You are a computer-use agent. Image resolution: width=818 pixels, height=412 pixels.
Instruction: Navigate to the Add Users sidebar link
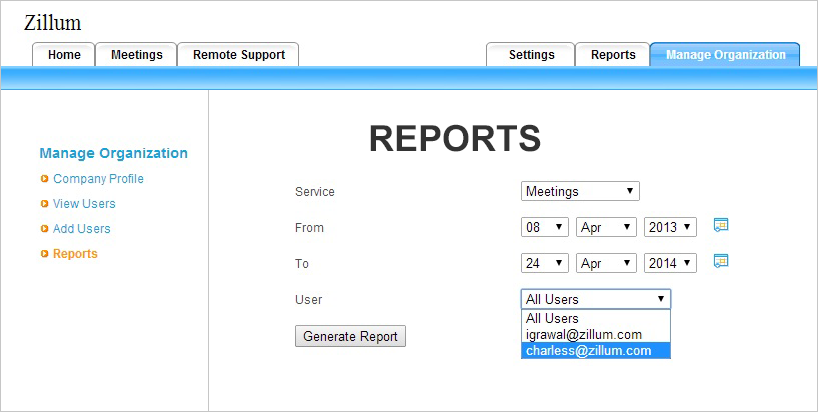[82, 229]
